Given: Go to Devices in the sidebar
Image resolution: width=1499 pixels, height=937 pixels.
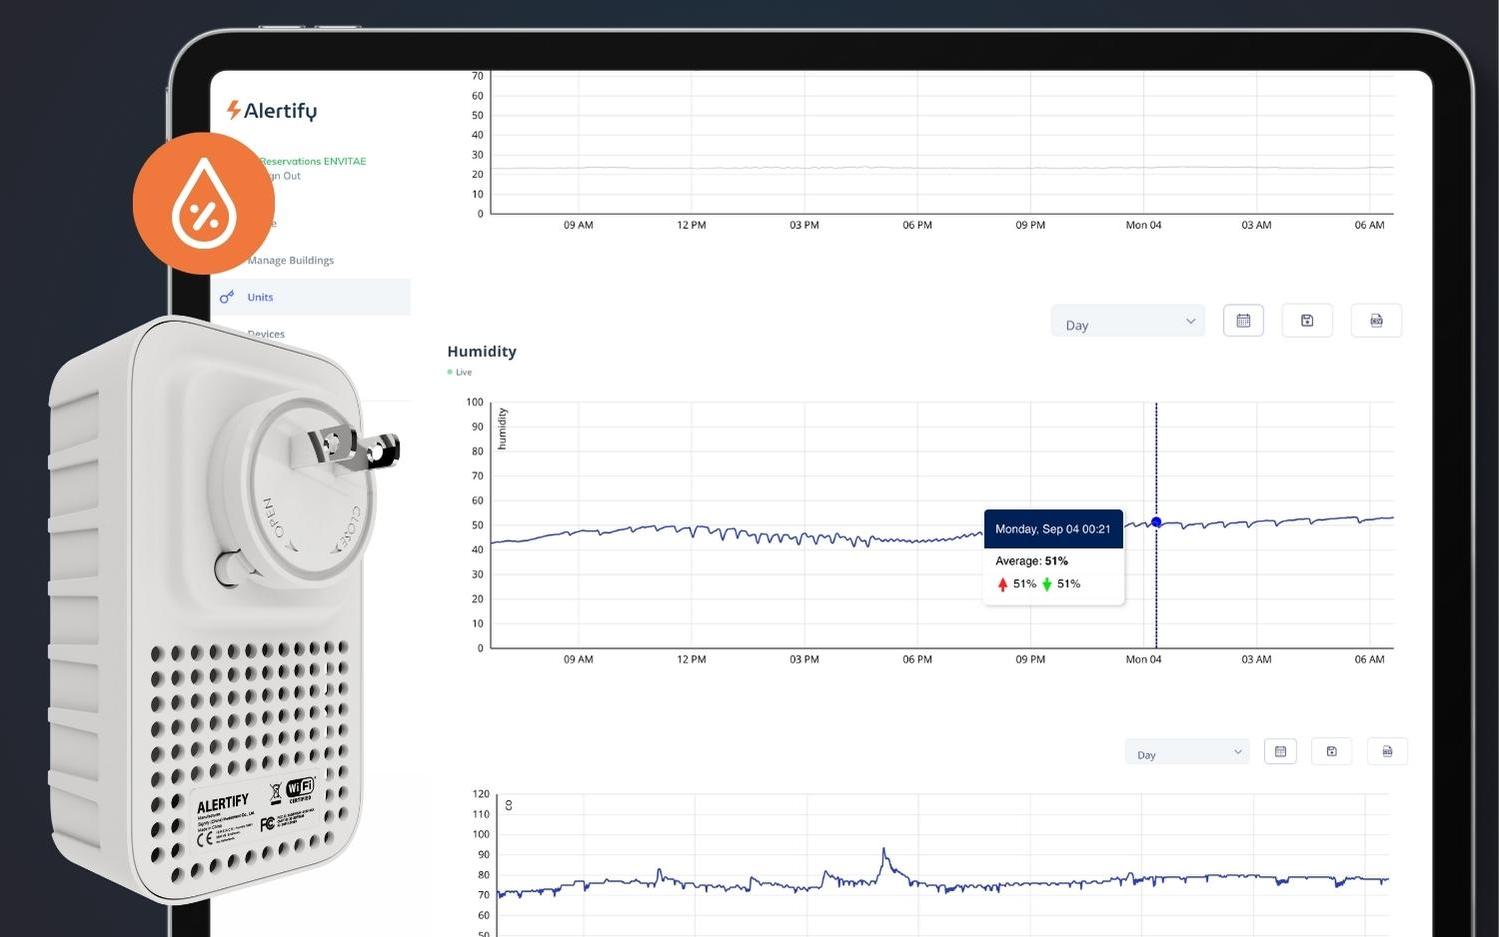Looking at the screenshot, I should tap(268, 333).
